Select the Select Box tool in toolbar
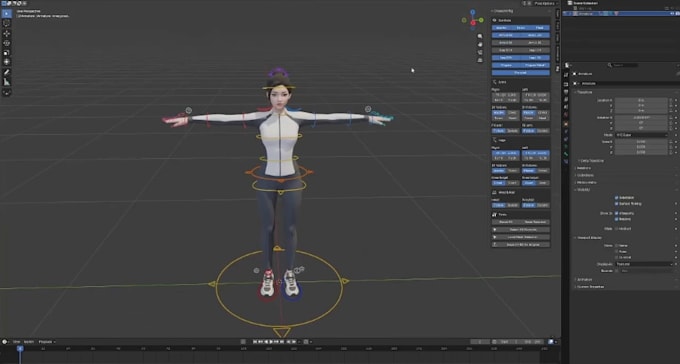Image resolution: width=680 pixels, height=364 pixels. (x=7, y=13)
